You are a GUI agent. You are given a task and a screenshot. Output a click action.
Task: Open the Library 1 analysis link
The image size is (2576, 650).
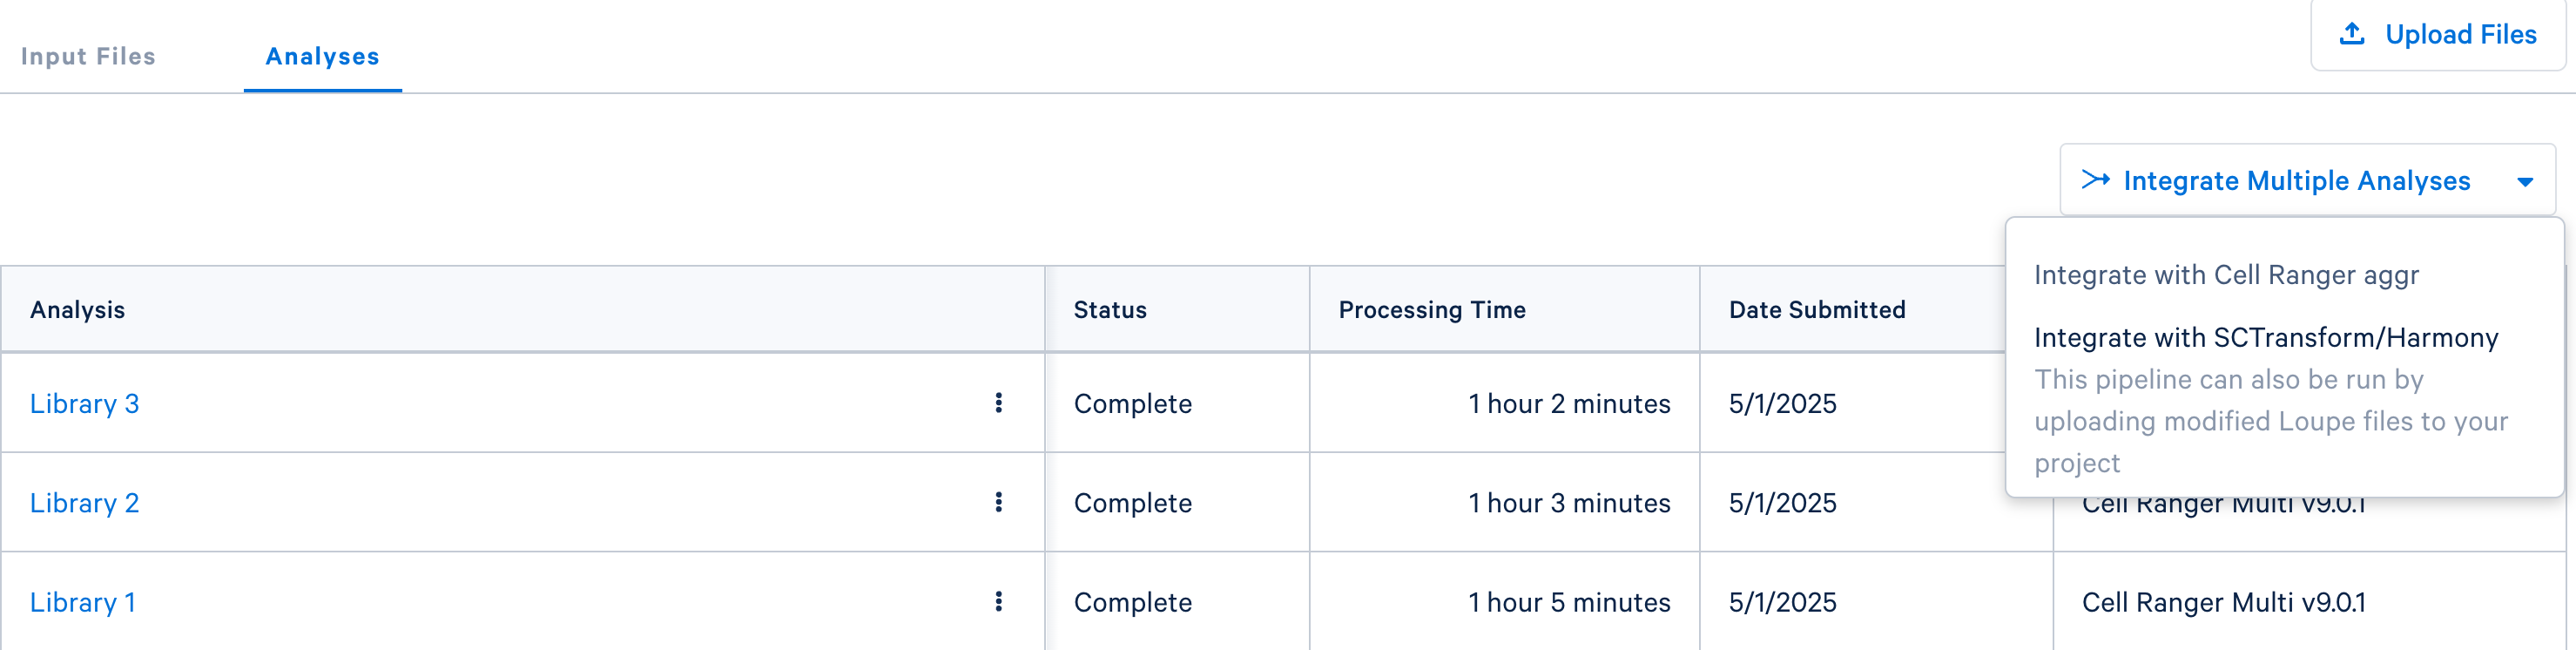point(82,602)
